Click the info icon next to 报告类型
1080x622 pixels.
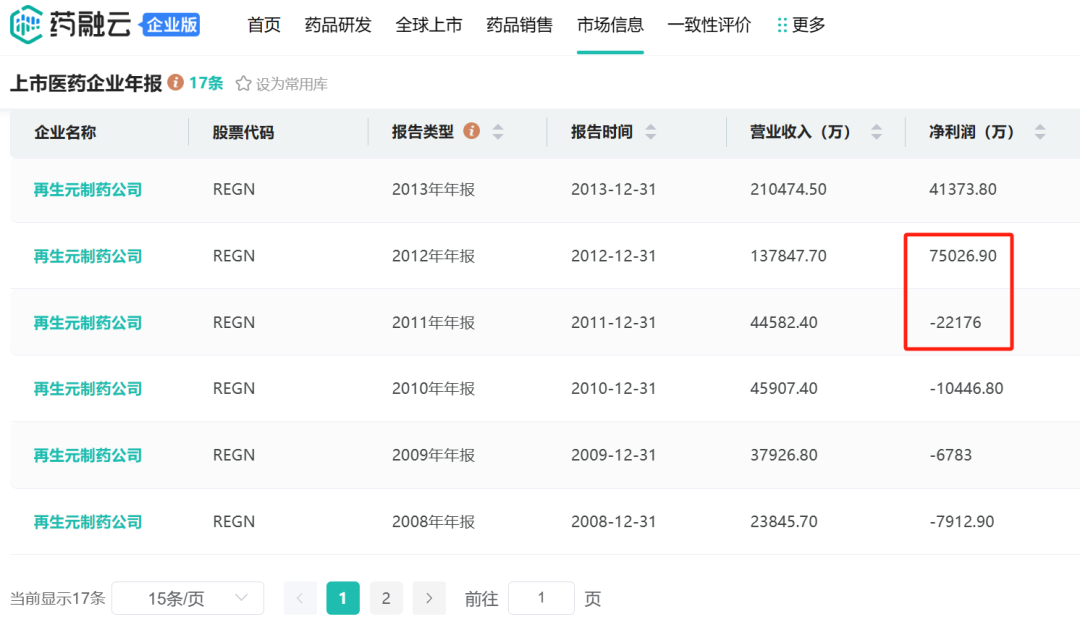click(471, 132)
